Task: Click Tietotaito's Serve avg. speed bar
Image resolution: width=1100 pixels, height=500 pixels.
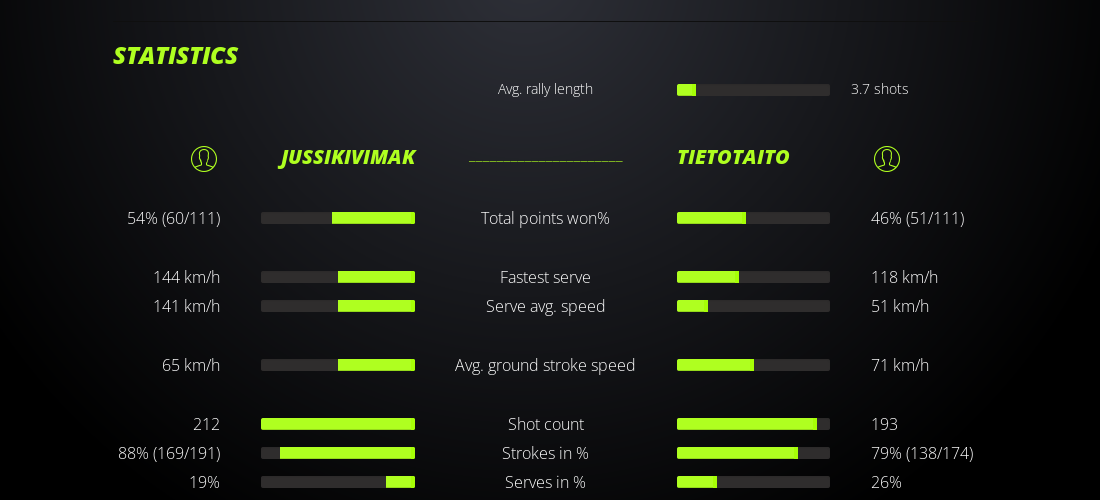Action: click(753, 306)
